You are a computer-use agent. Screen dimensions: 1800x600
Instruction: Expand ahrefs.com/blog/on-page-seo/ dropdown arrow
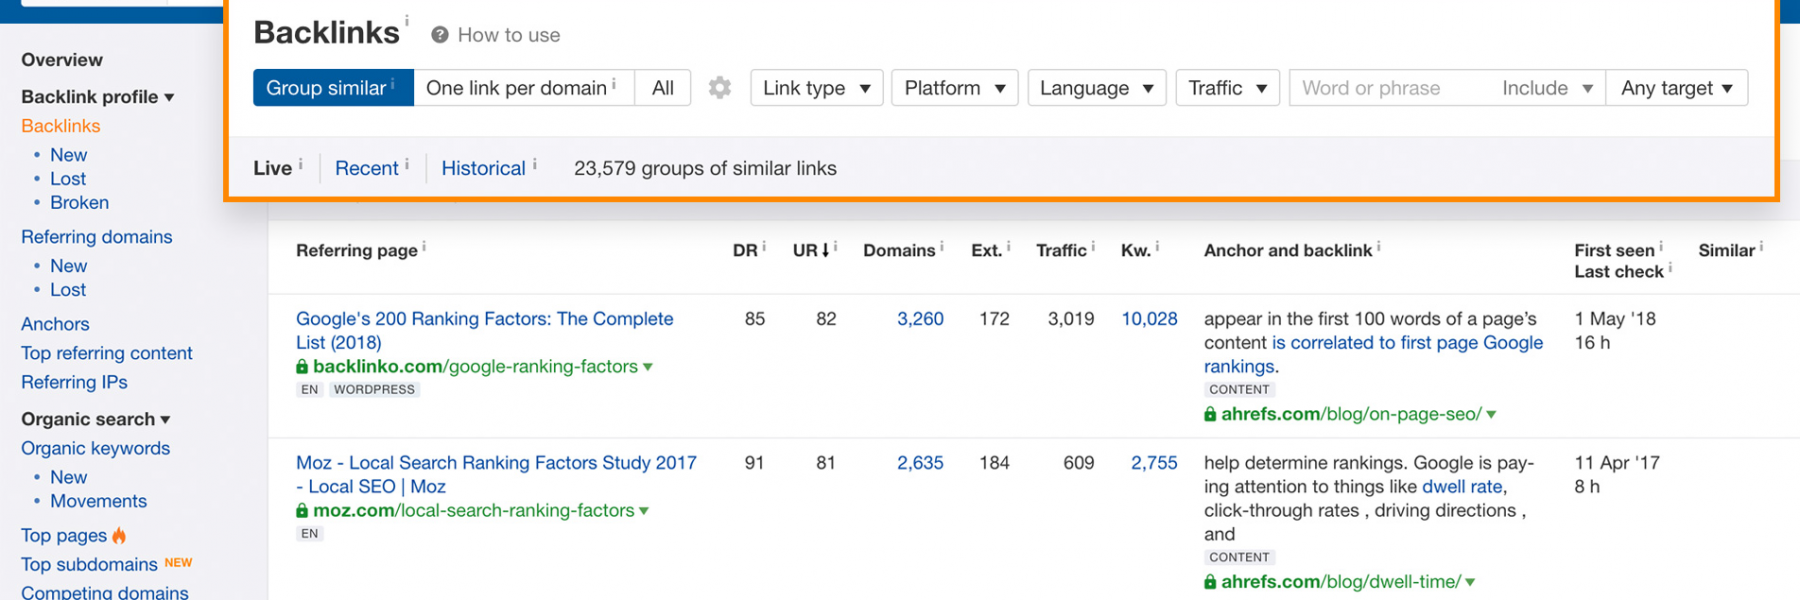[x=1491, y=414]
